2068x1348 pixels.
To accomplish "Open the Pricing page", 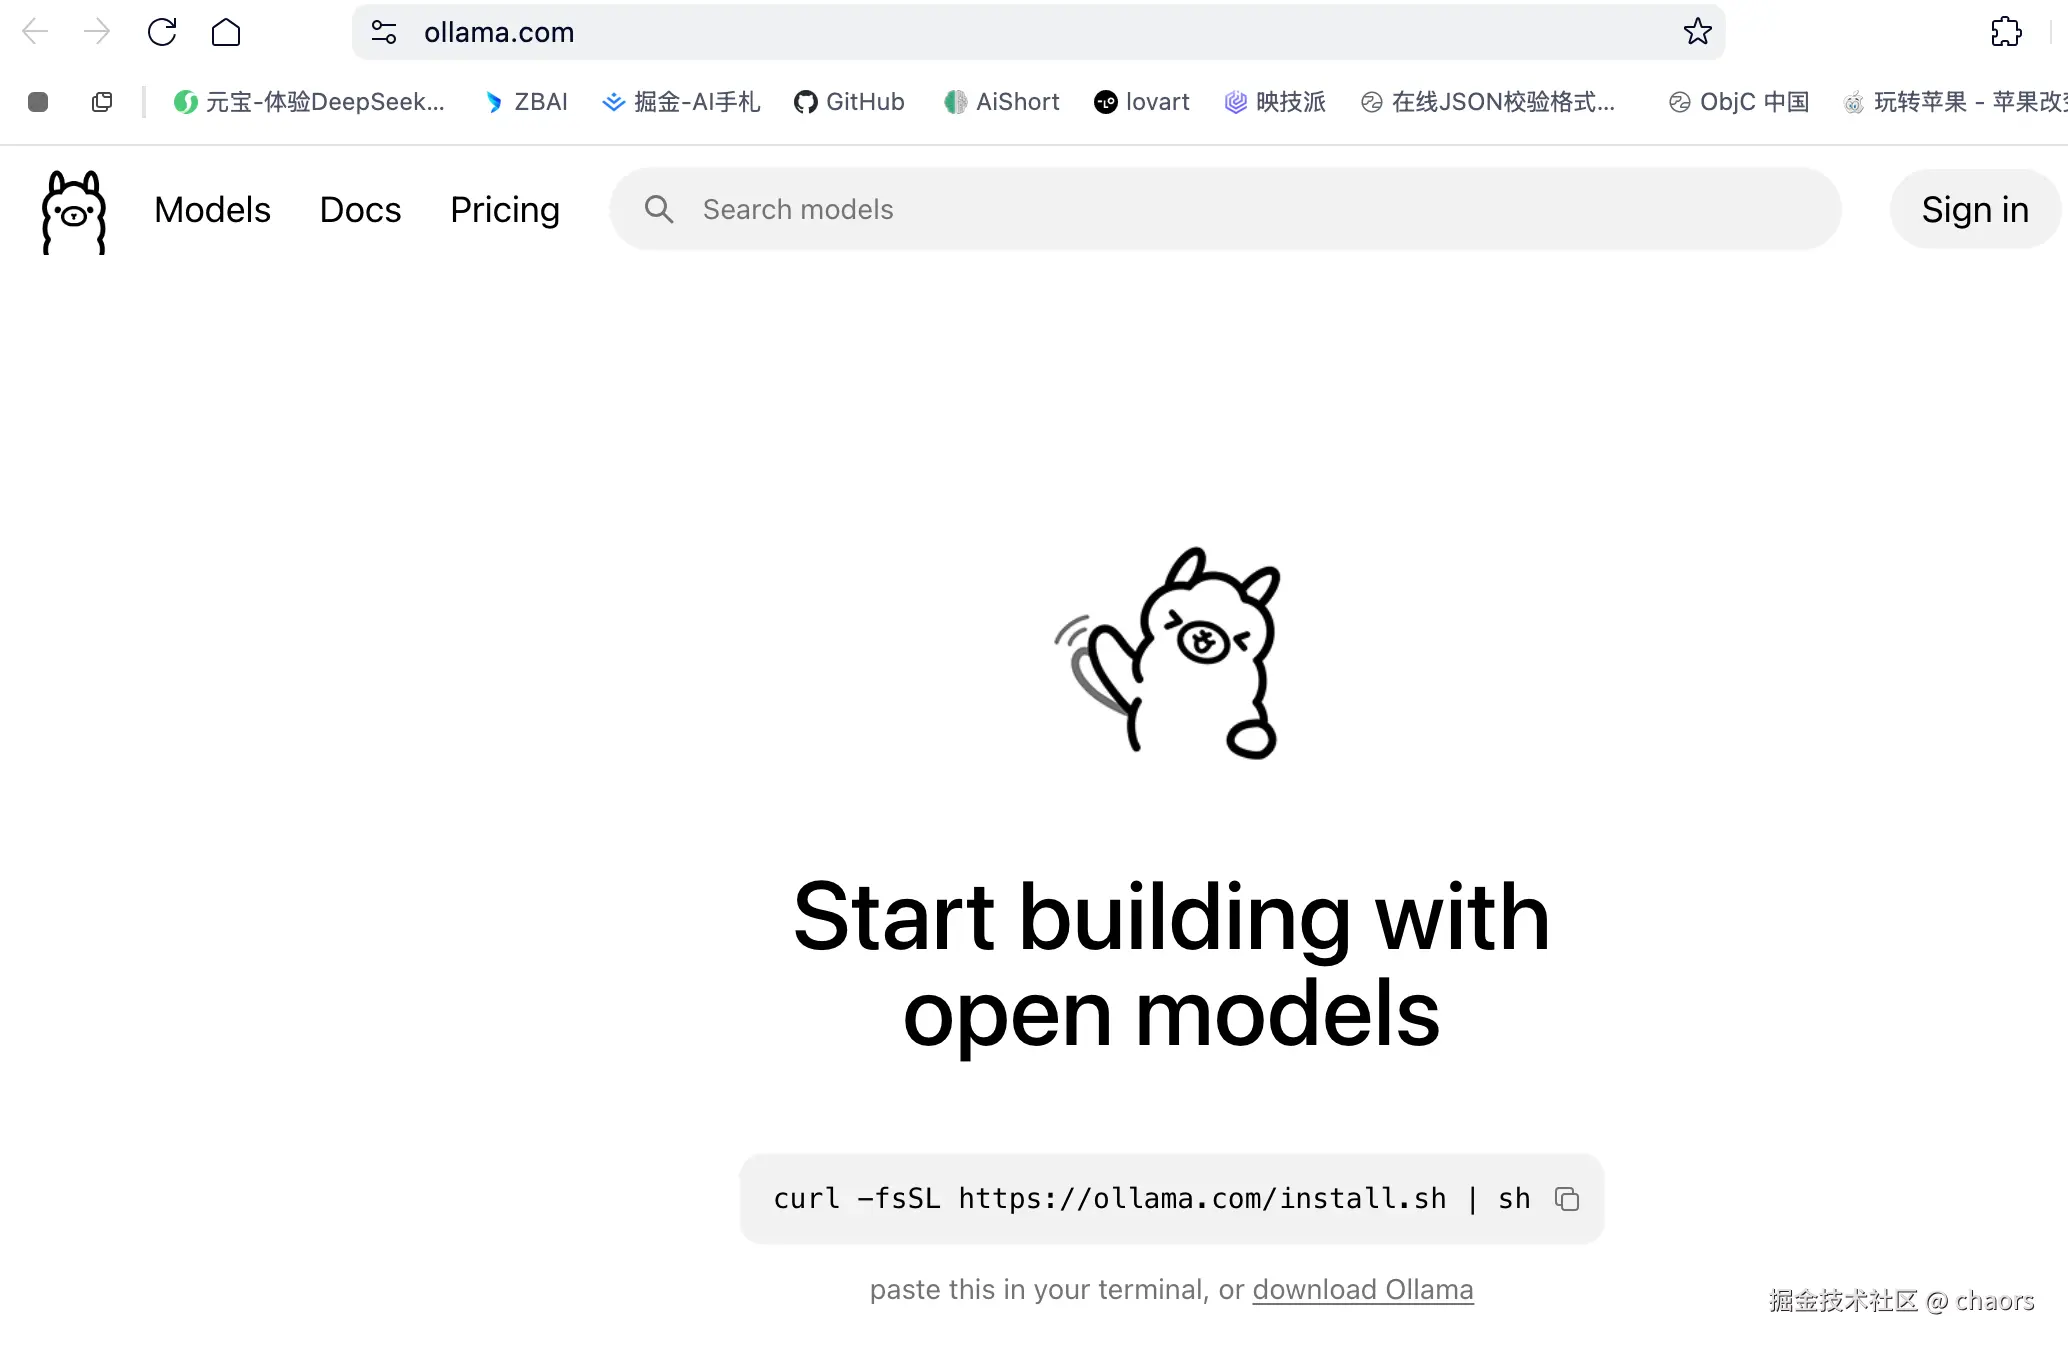I will pyautogui.click(x=504, y=210).
